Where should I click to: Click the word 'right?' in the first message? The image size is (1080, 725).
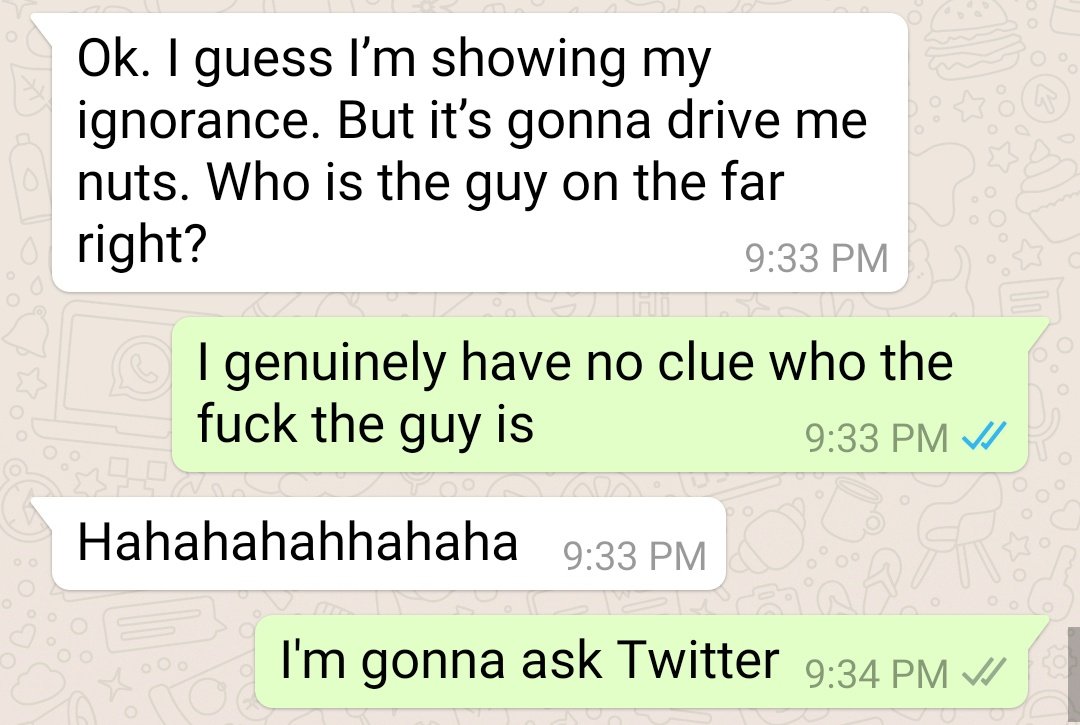(x=142, y=244)
